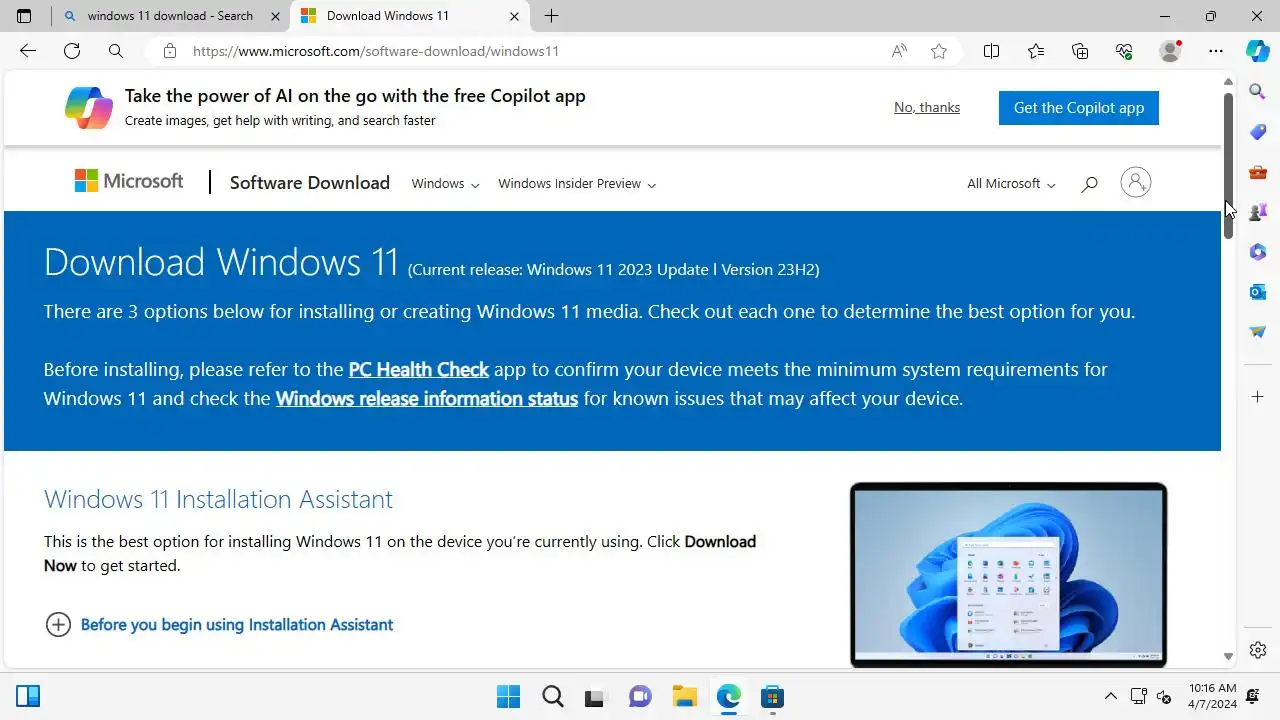Screen dimensions: 1280x720
Task: Open File Explorer from taskbar
Action: [x=684, y=696]
